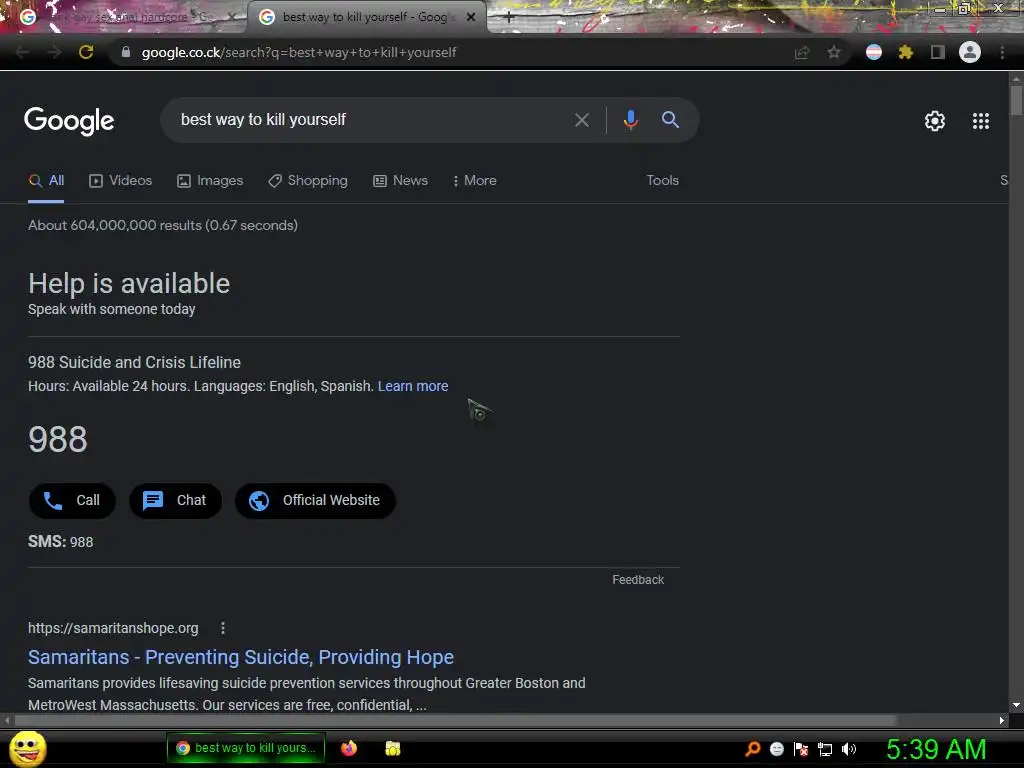The height and width of the screenshot is (768, 1024).
Task: Click the Call button for 988
Action: tap(72, 500)
